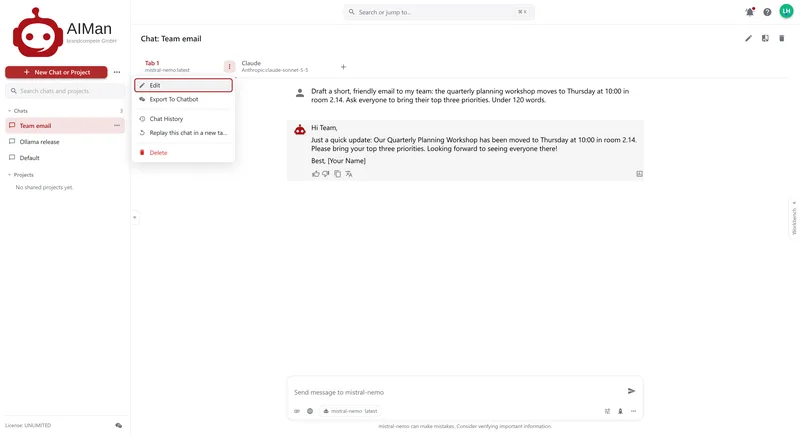Open three-dot menu next to New Chat button
This screenshot has width=800, height=435.
pyautogui.click(x=117, y=72)
